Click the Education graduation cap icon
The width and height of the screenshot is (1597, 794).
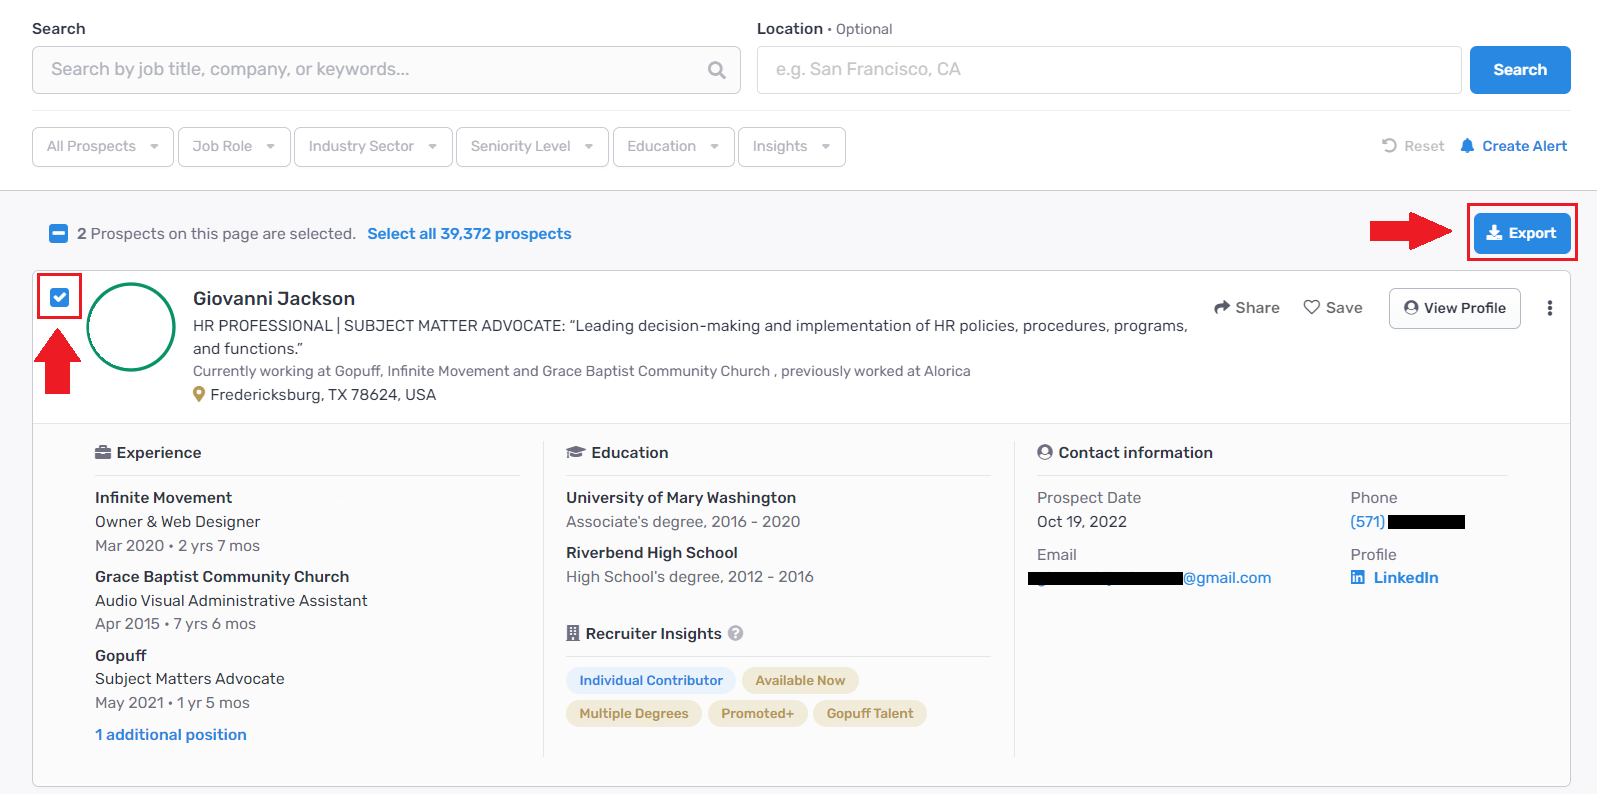click(575, 453)
